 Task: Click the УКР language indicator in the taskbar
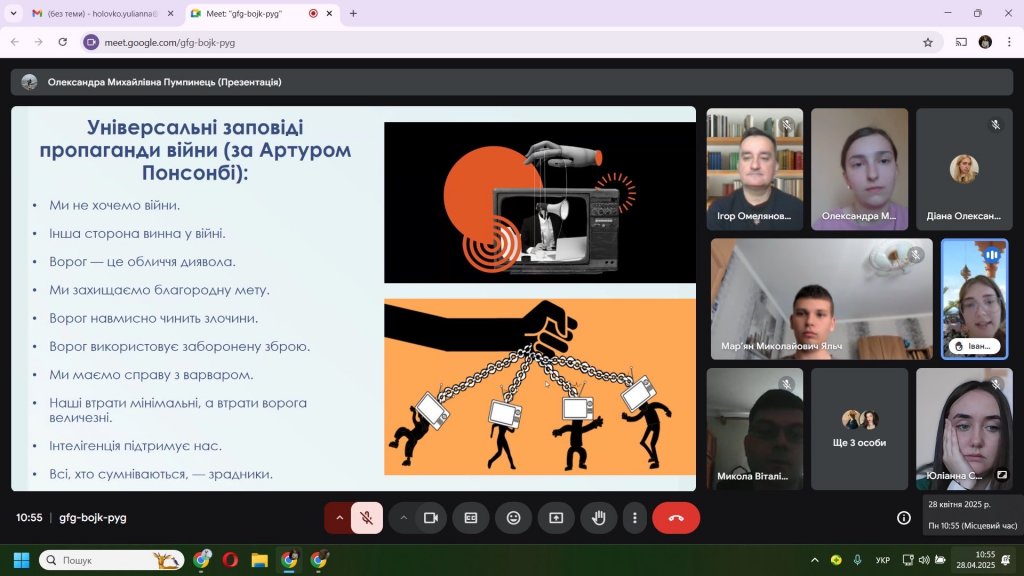pos(882,560)
